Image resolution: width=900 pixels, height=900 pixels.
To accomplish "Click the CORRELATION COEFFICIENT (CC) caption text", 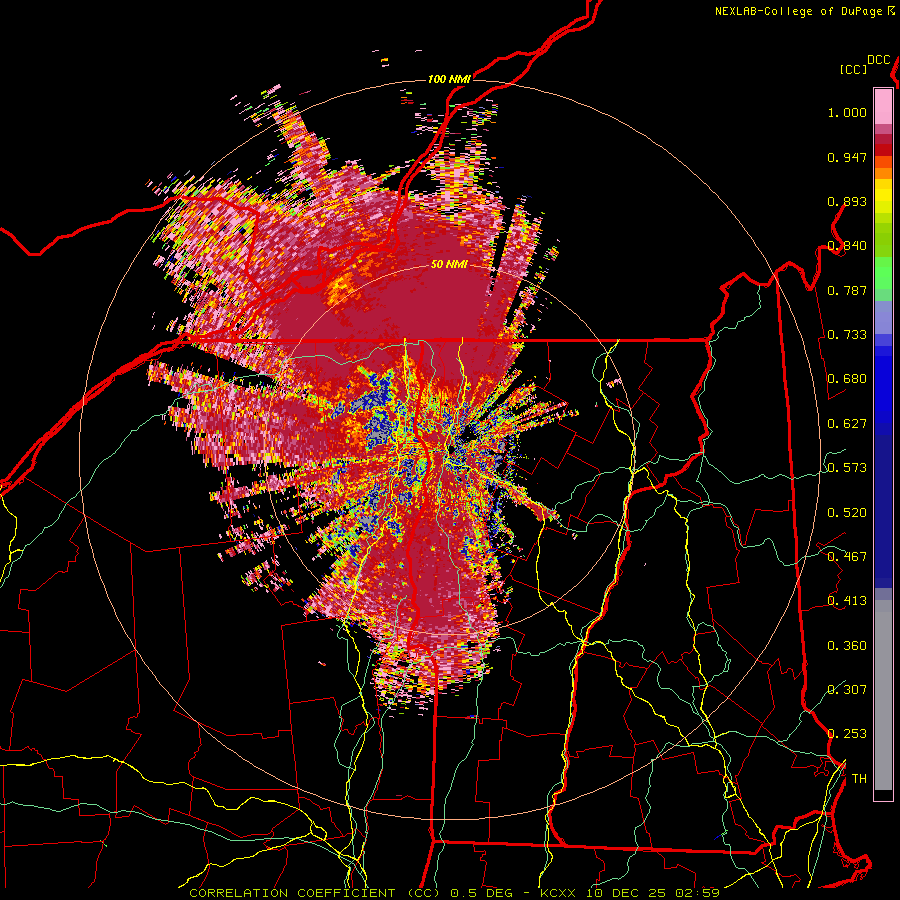I will pyautogui.click(x=314, y=893).
